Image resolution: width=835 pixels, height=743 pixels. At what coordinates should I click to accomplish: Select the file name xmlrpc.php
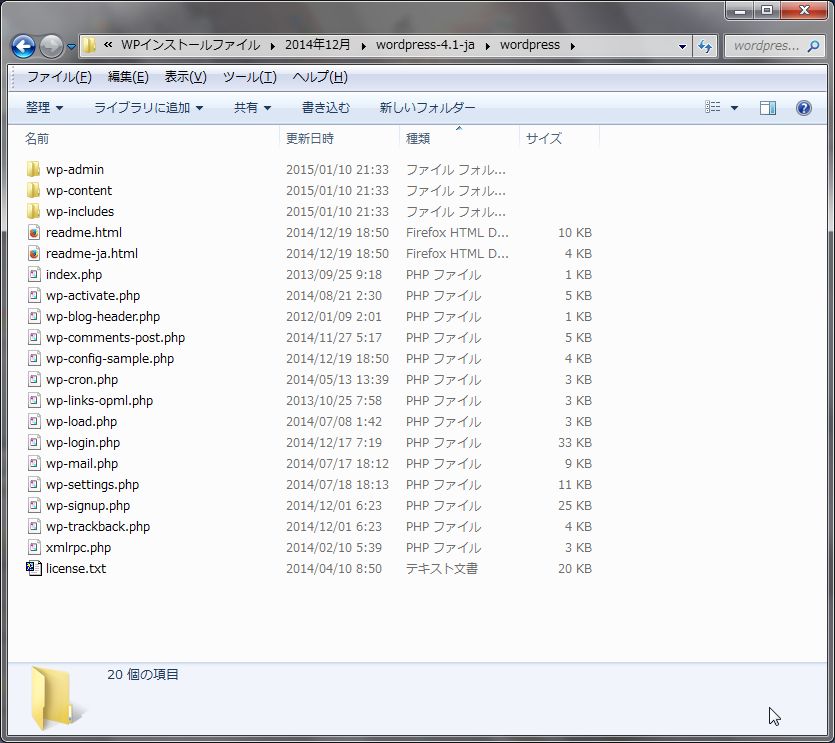[x=78, y=548]
